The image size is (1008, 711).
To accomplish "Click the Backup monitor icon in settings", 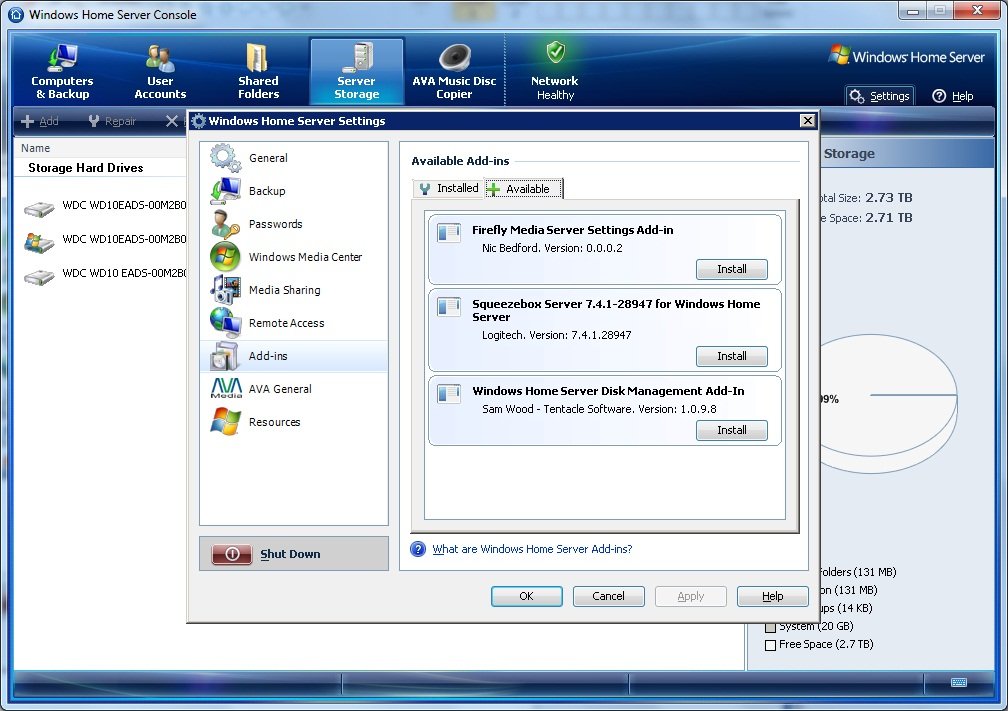I will pyautogui.click(x=226, y=191).
